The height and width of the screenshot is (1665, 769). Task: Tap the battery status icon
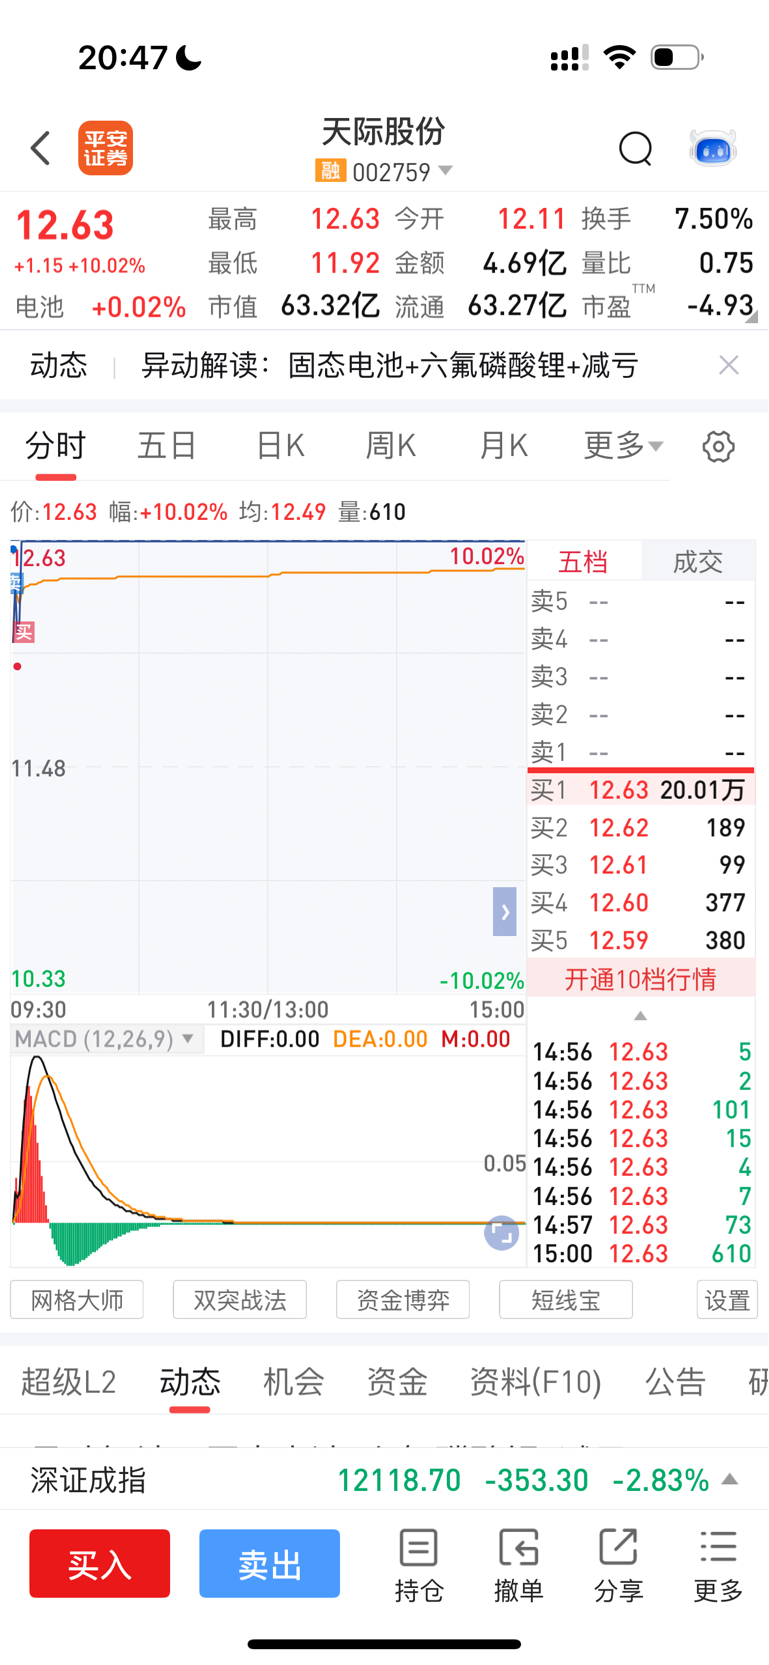click(x=677, y=57)
